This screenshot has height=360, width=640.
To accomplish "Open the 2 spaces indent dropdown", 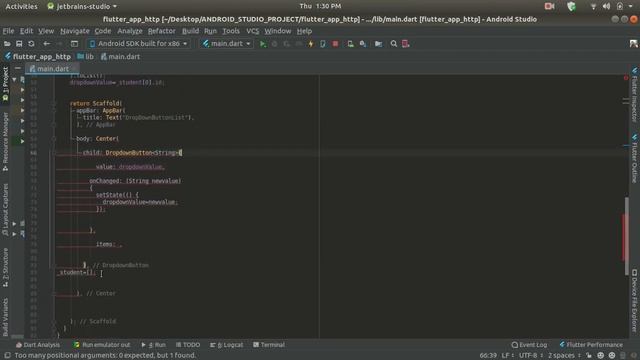I will click(x=564, y=356).
